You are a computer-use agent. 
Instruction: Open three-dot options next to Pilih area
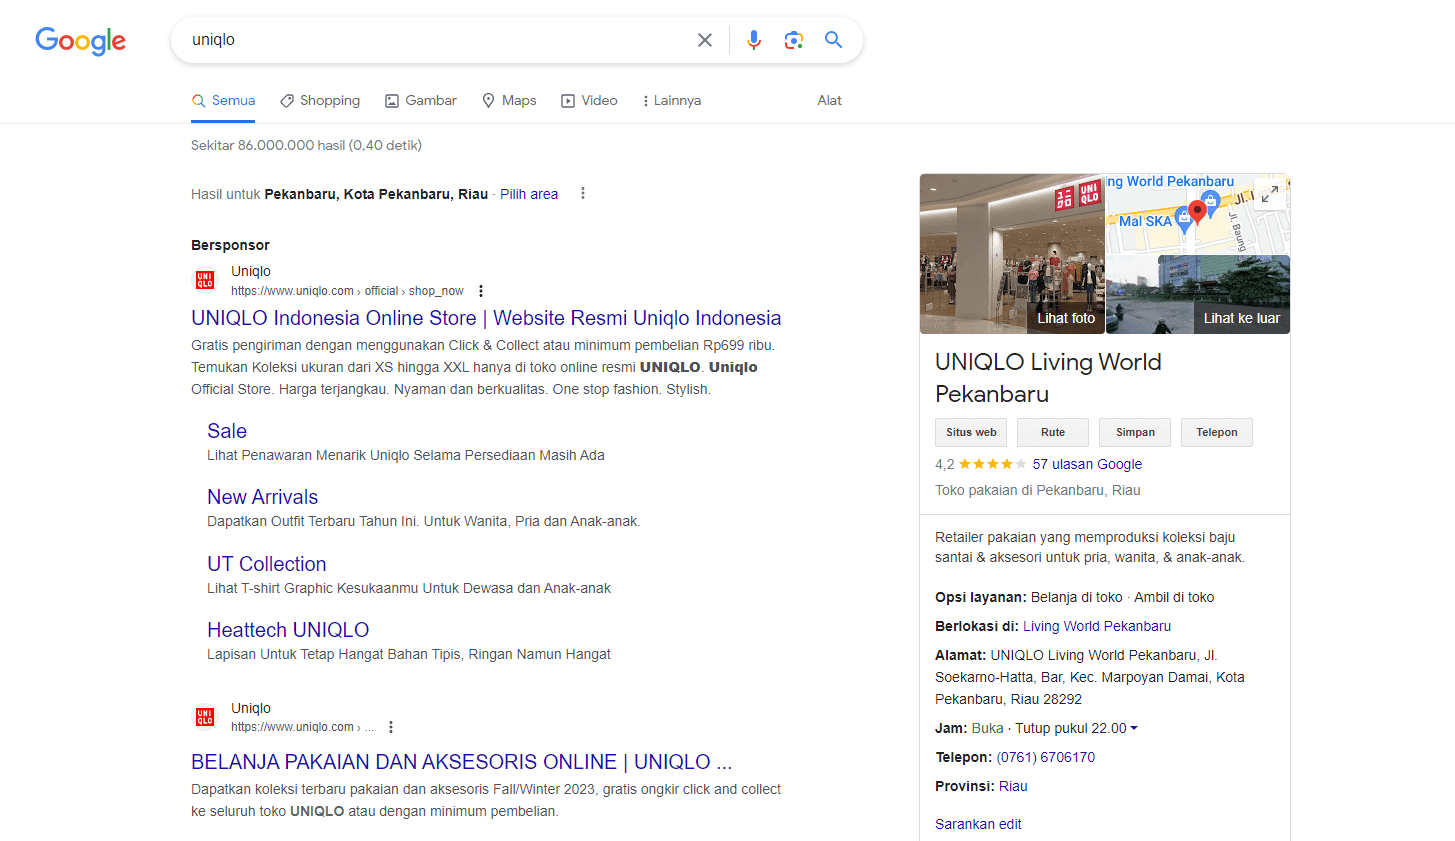coord(583,194)
